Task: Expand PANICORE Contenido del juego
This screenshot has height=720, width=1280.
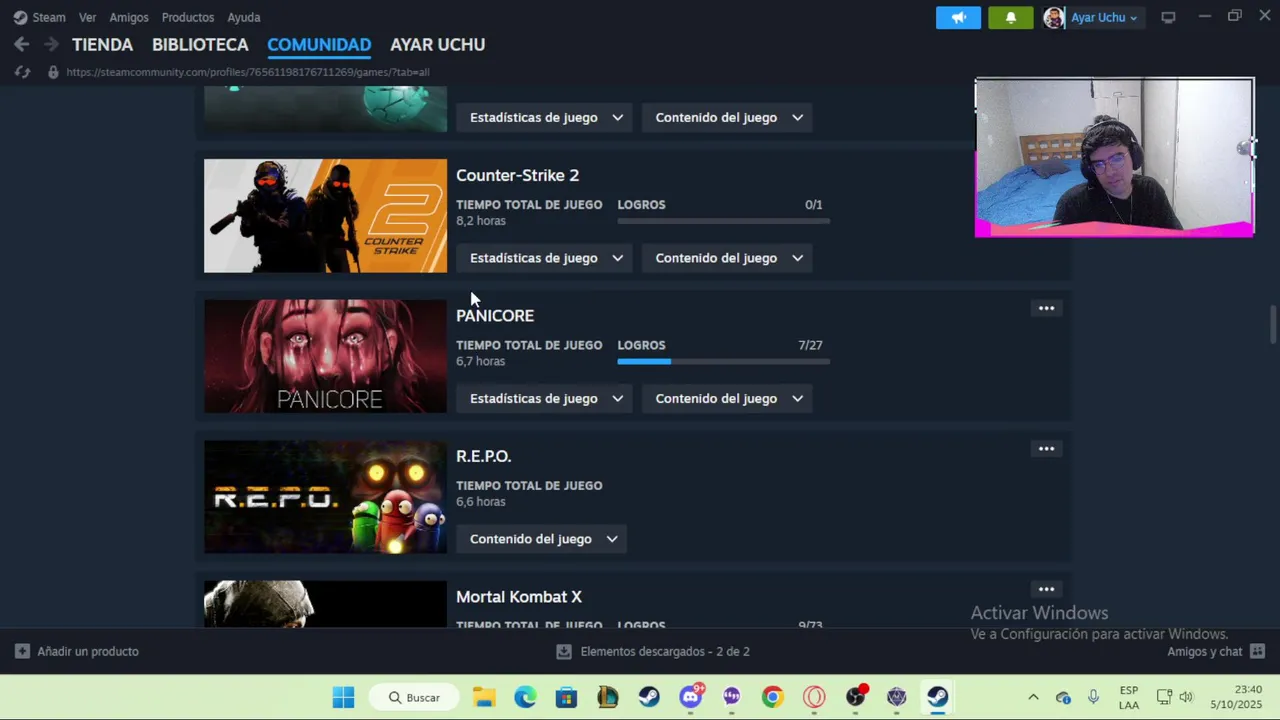Action: pos(729,398)
